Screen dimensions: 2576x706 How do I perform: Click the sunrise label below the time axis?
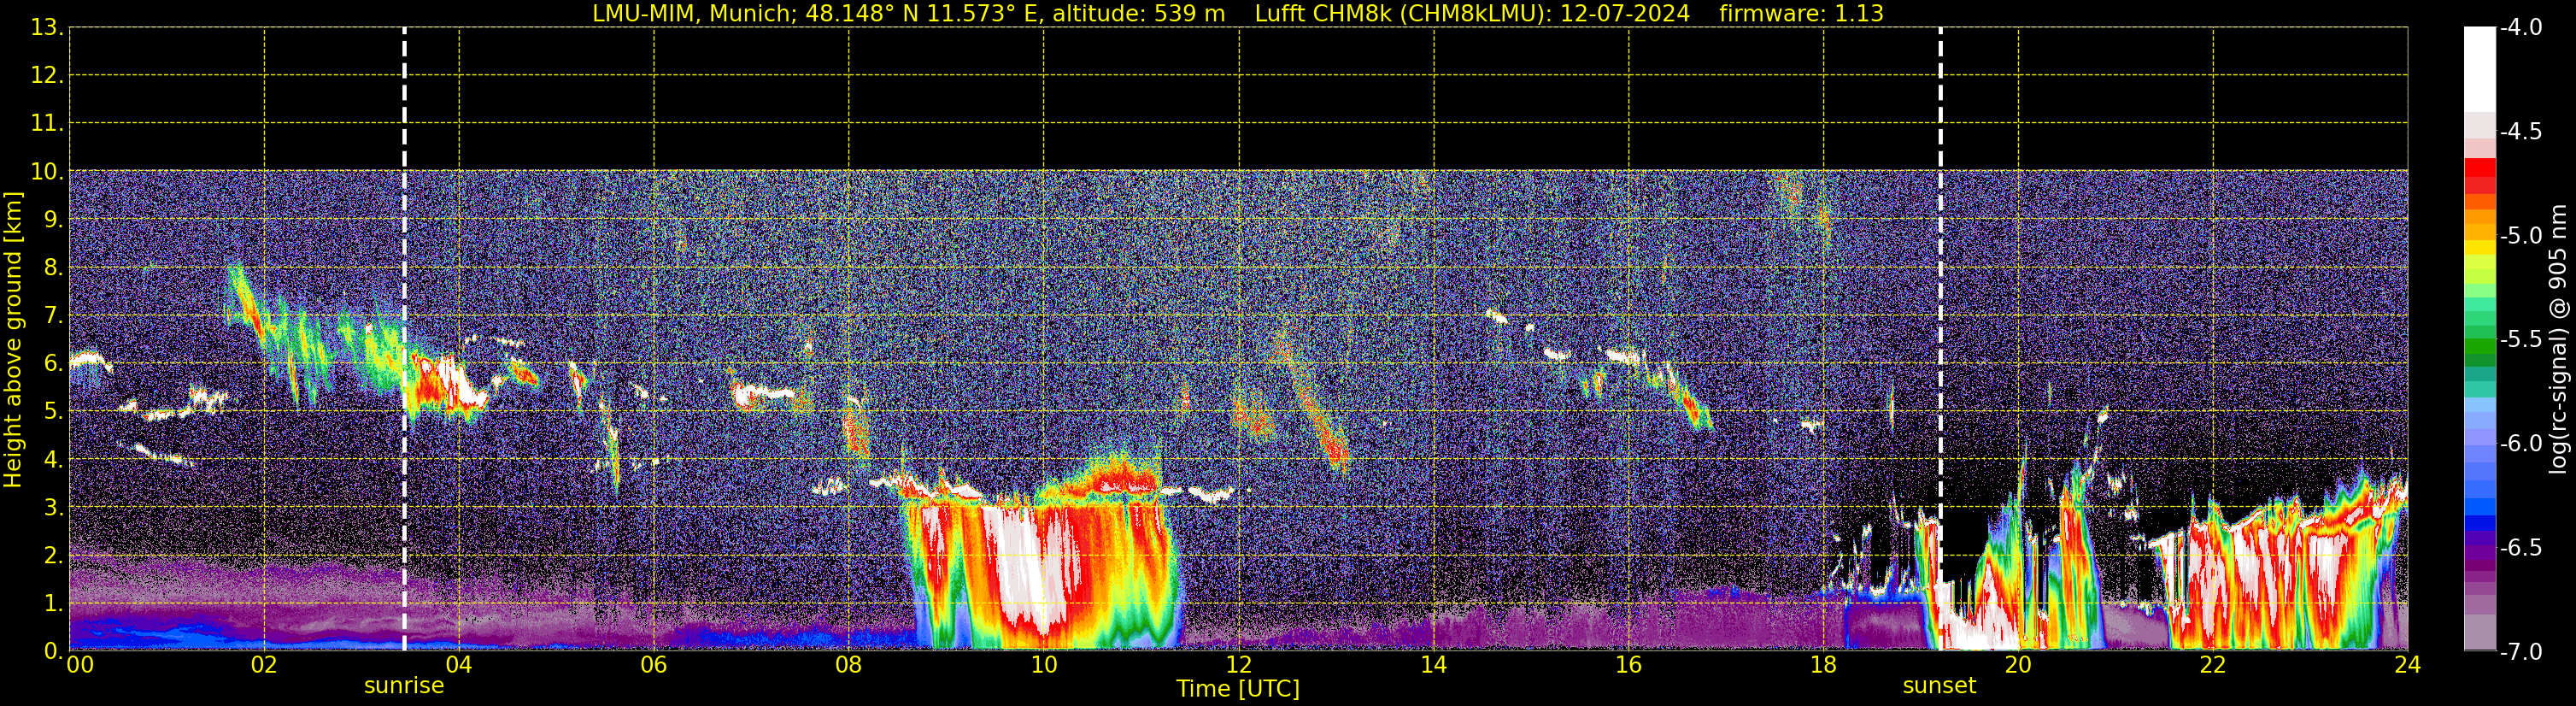pyautogui.click(x=404, y=686)
